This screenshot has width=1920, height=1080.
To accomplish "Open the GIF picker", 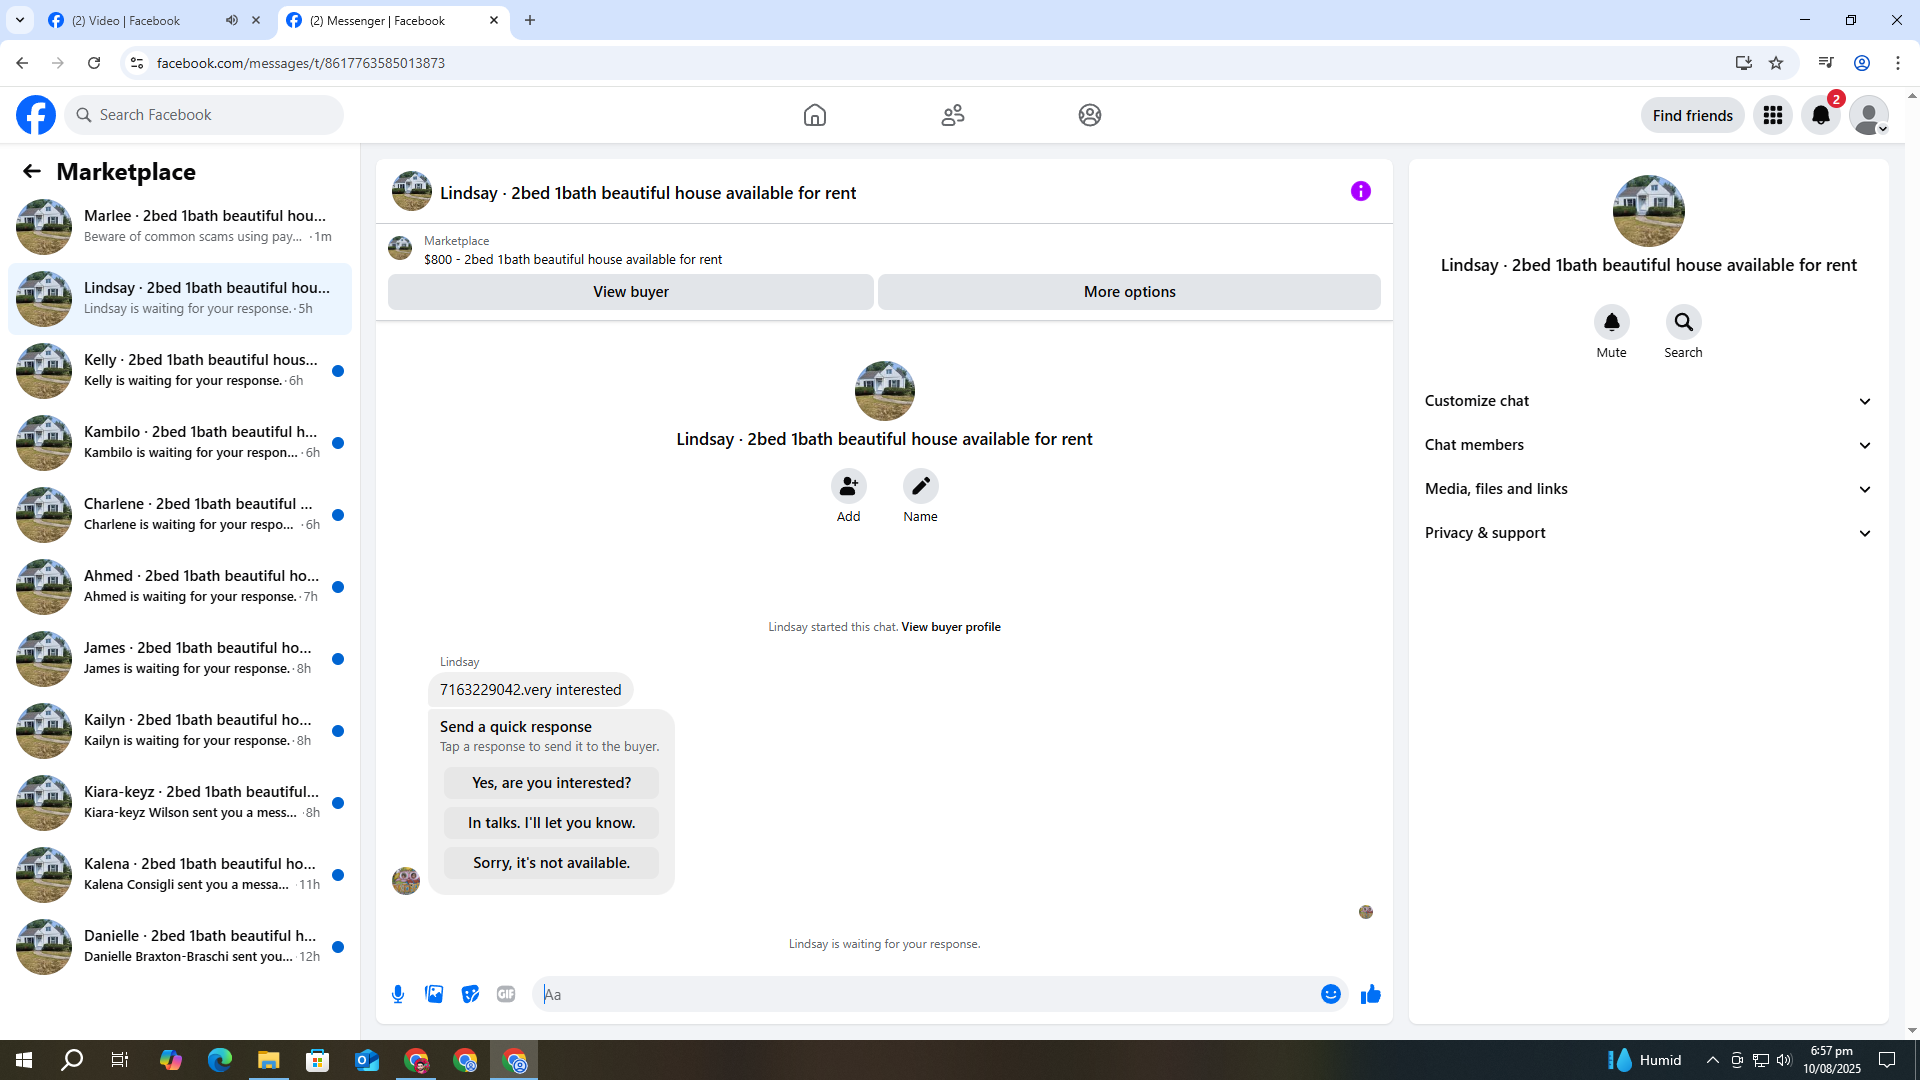I will pyautogui.click(x=506, y=994).
